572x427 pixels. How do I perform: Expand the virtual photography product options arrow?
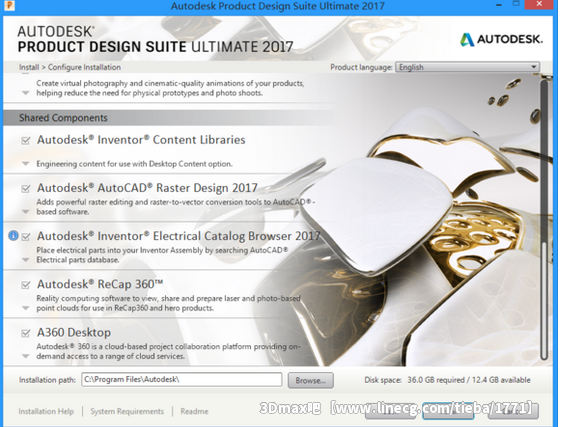click(26, 93)
